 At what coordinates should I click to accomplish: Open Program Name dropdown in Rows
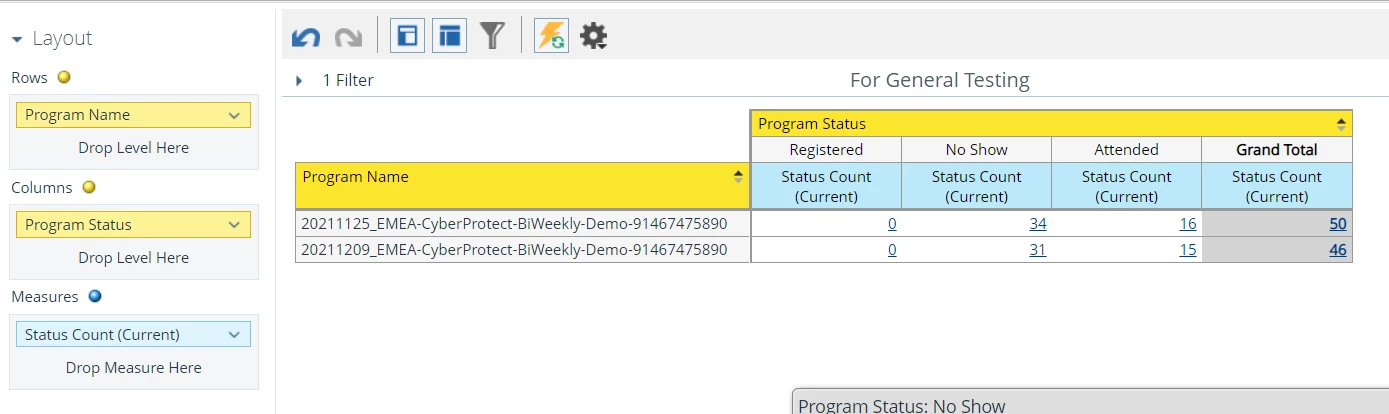pos(235,115)
